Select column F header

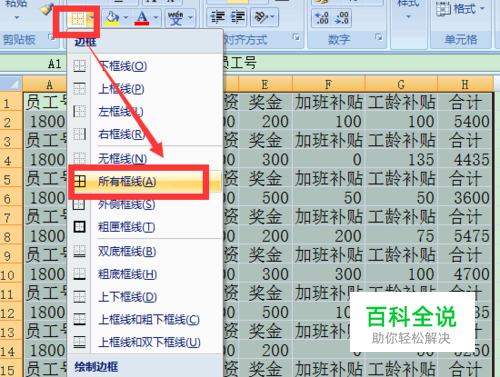click(x=329, y=84)
